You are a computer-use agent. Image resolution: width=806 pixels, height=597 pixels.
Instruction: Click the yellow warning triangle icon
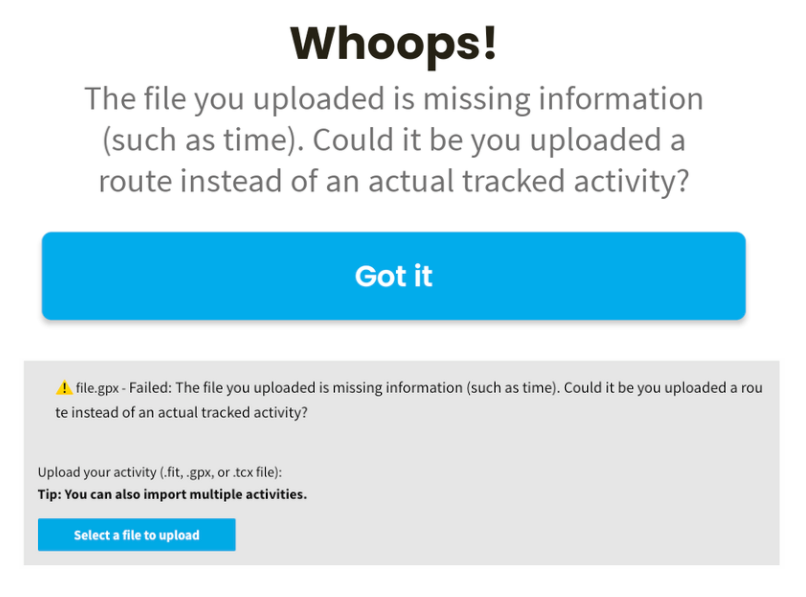click(64, 388)
